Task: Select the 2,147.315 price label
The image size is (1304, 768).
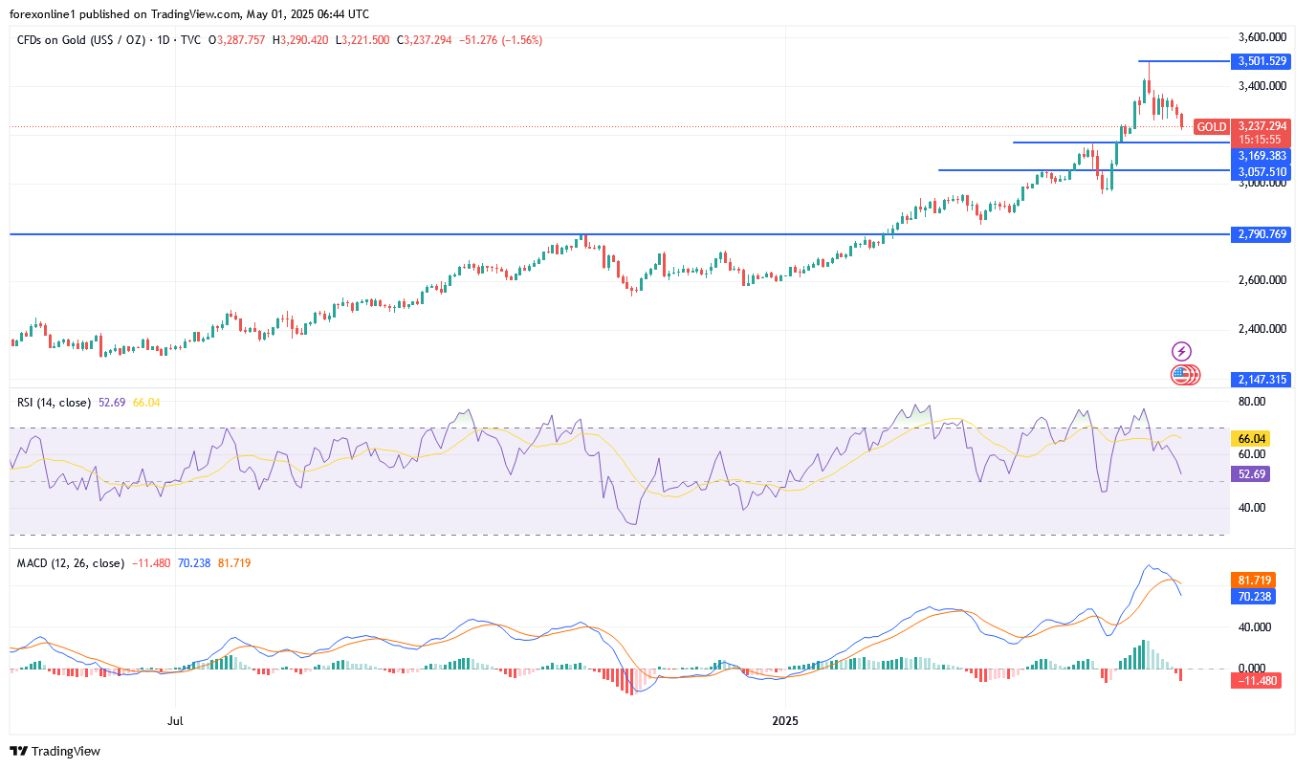Action: (1260, 379)
